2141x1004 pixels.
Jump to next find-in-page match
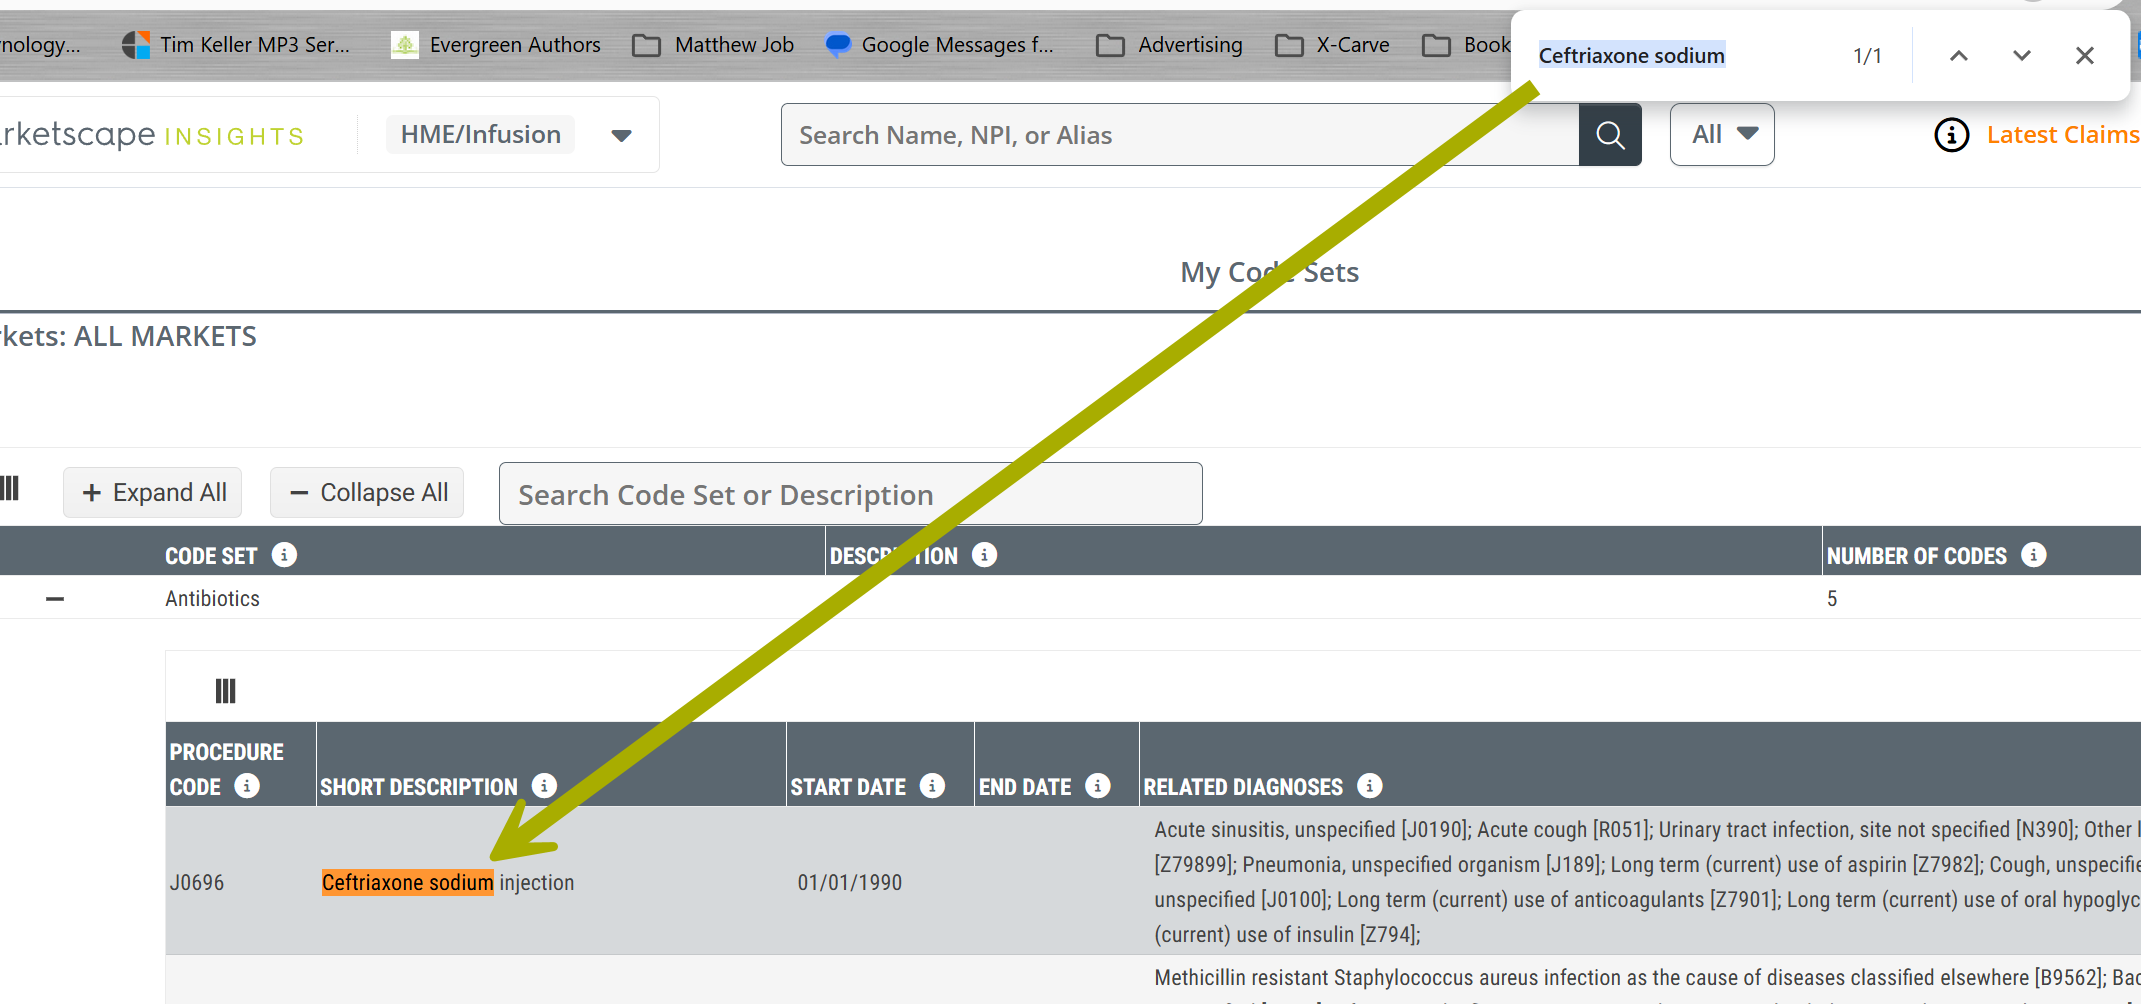2021,56
